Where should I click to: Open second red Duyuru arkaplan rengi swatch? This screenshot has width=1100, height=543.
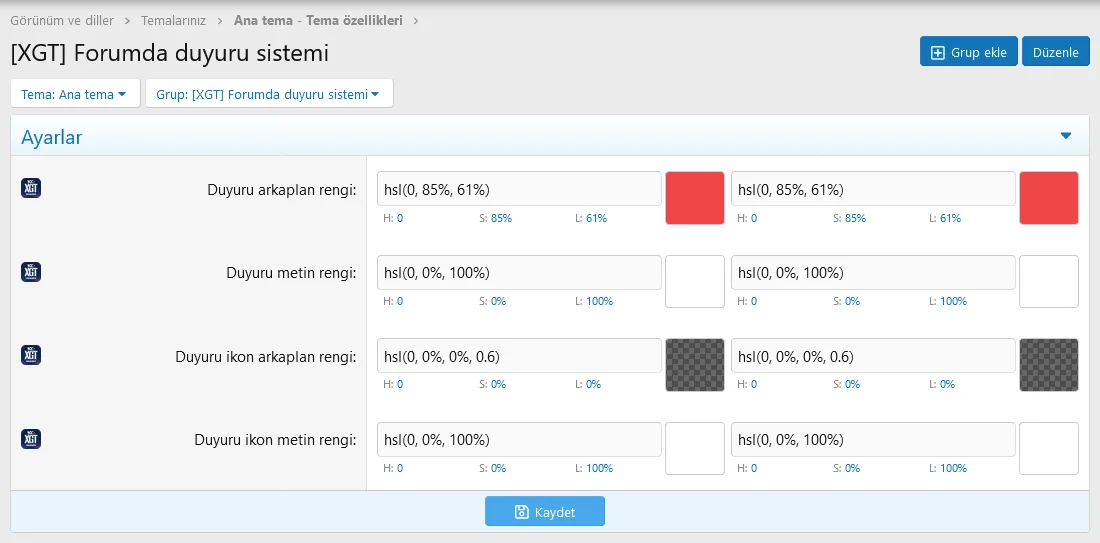click(x=1048, y=198)
